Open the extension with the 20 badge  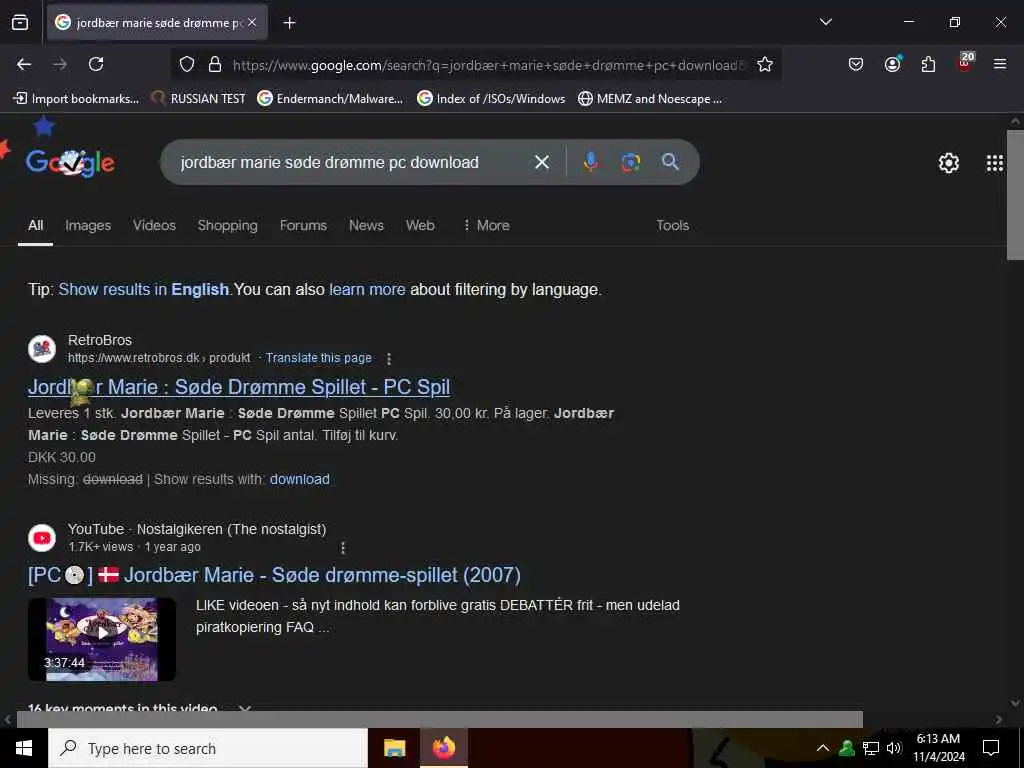coord(965,63)
